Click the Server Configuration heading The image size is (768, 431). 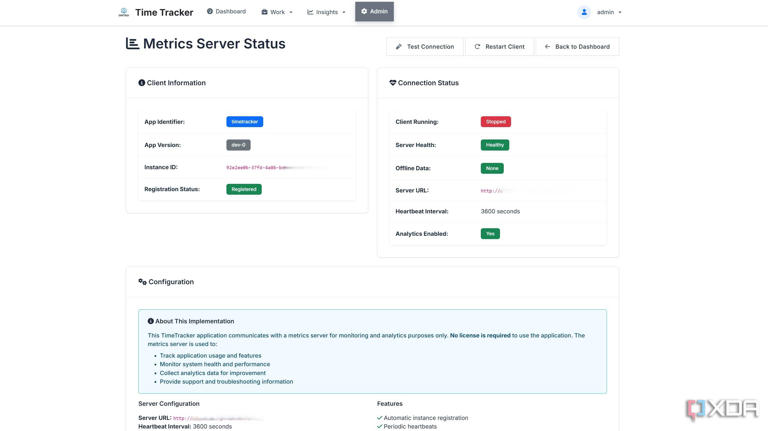point(169,404)
